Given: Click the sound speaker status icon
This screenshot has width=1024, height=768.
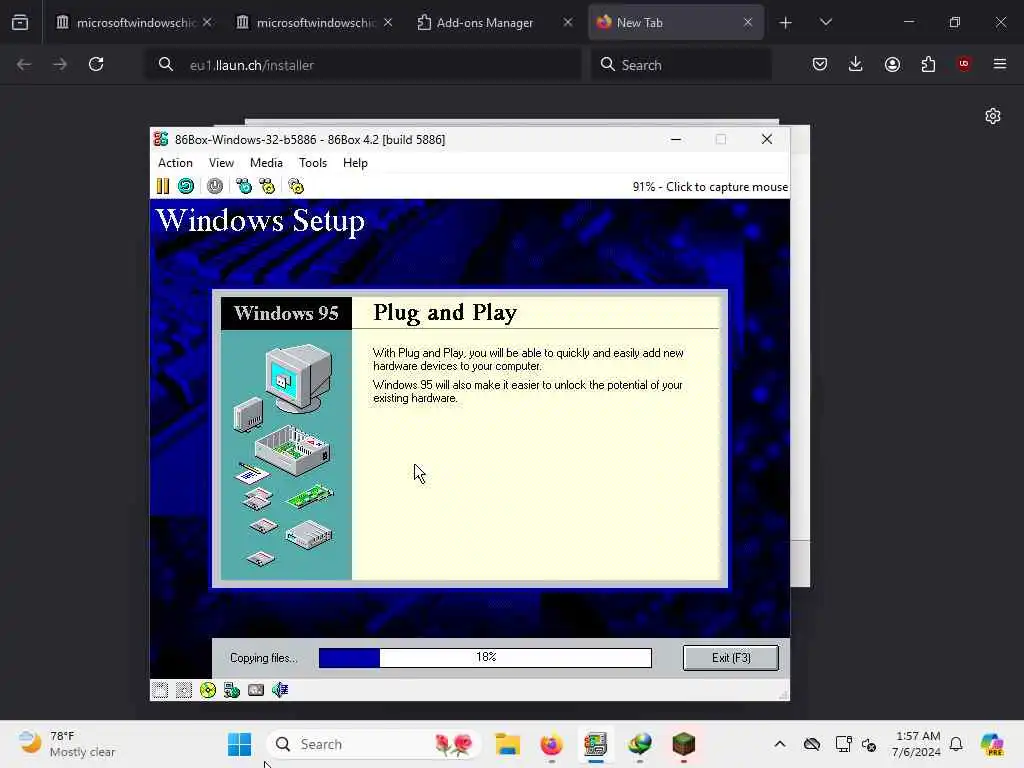Looking at the screenshot, I should pos(280,690).
